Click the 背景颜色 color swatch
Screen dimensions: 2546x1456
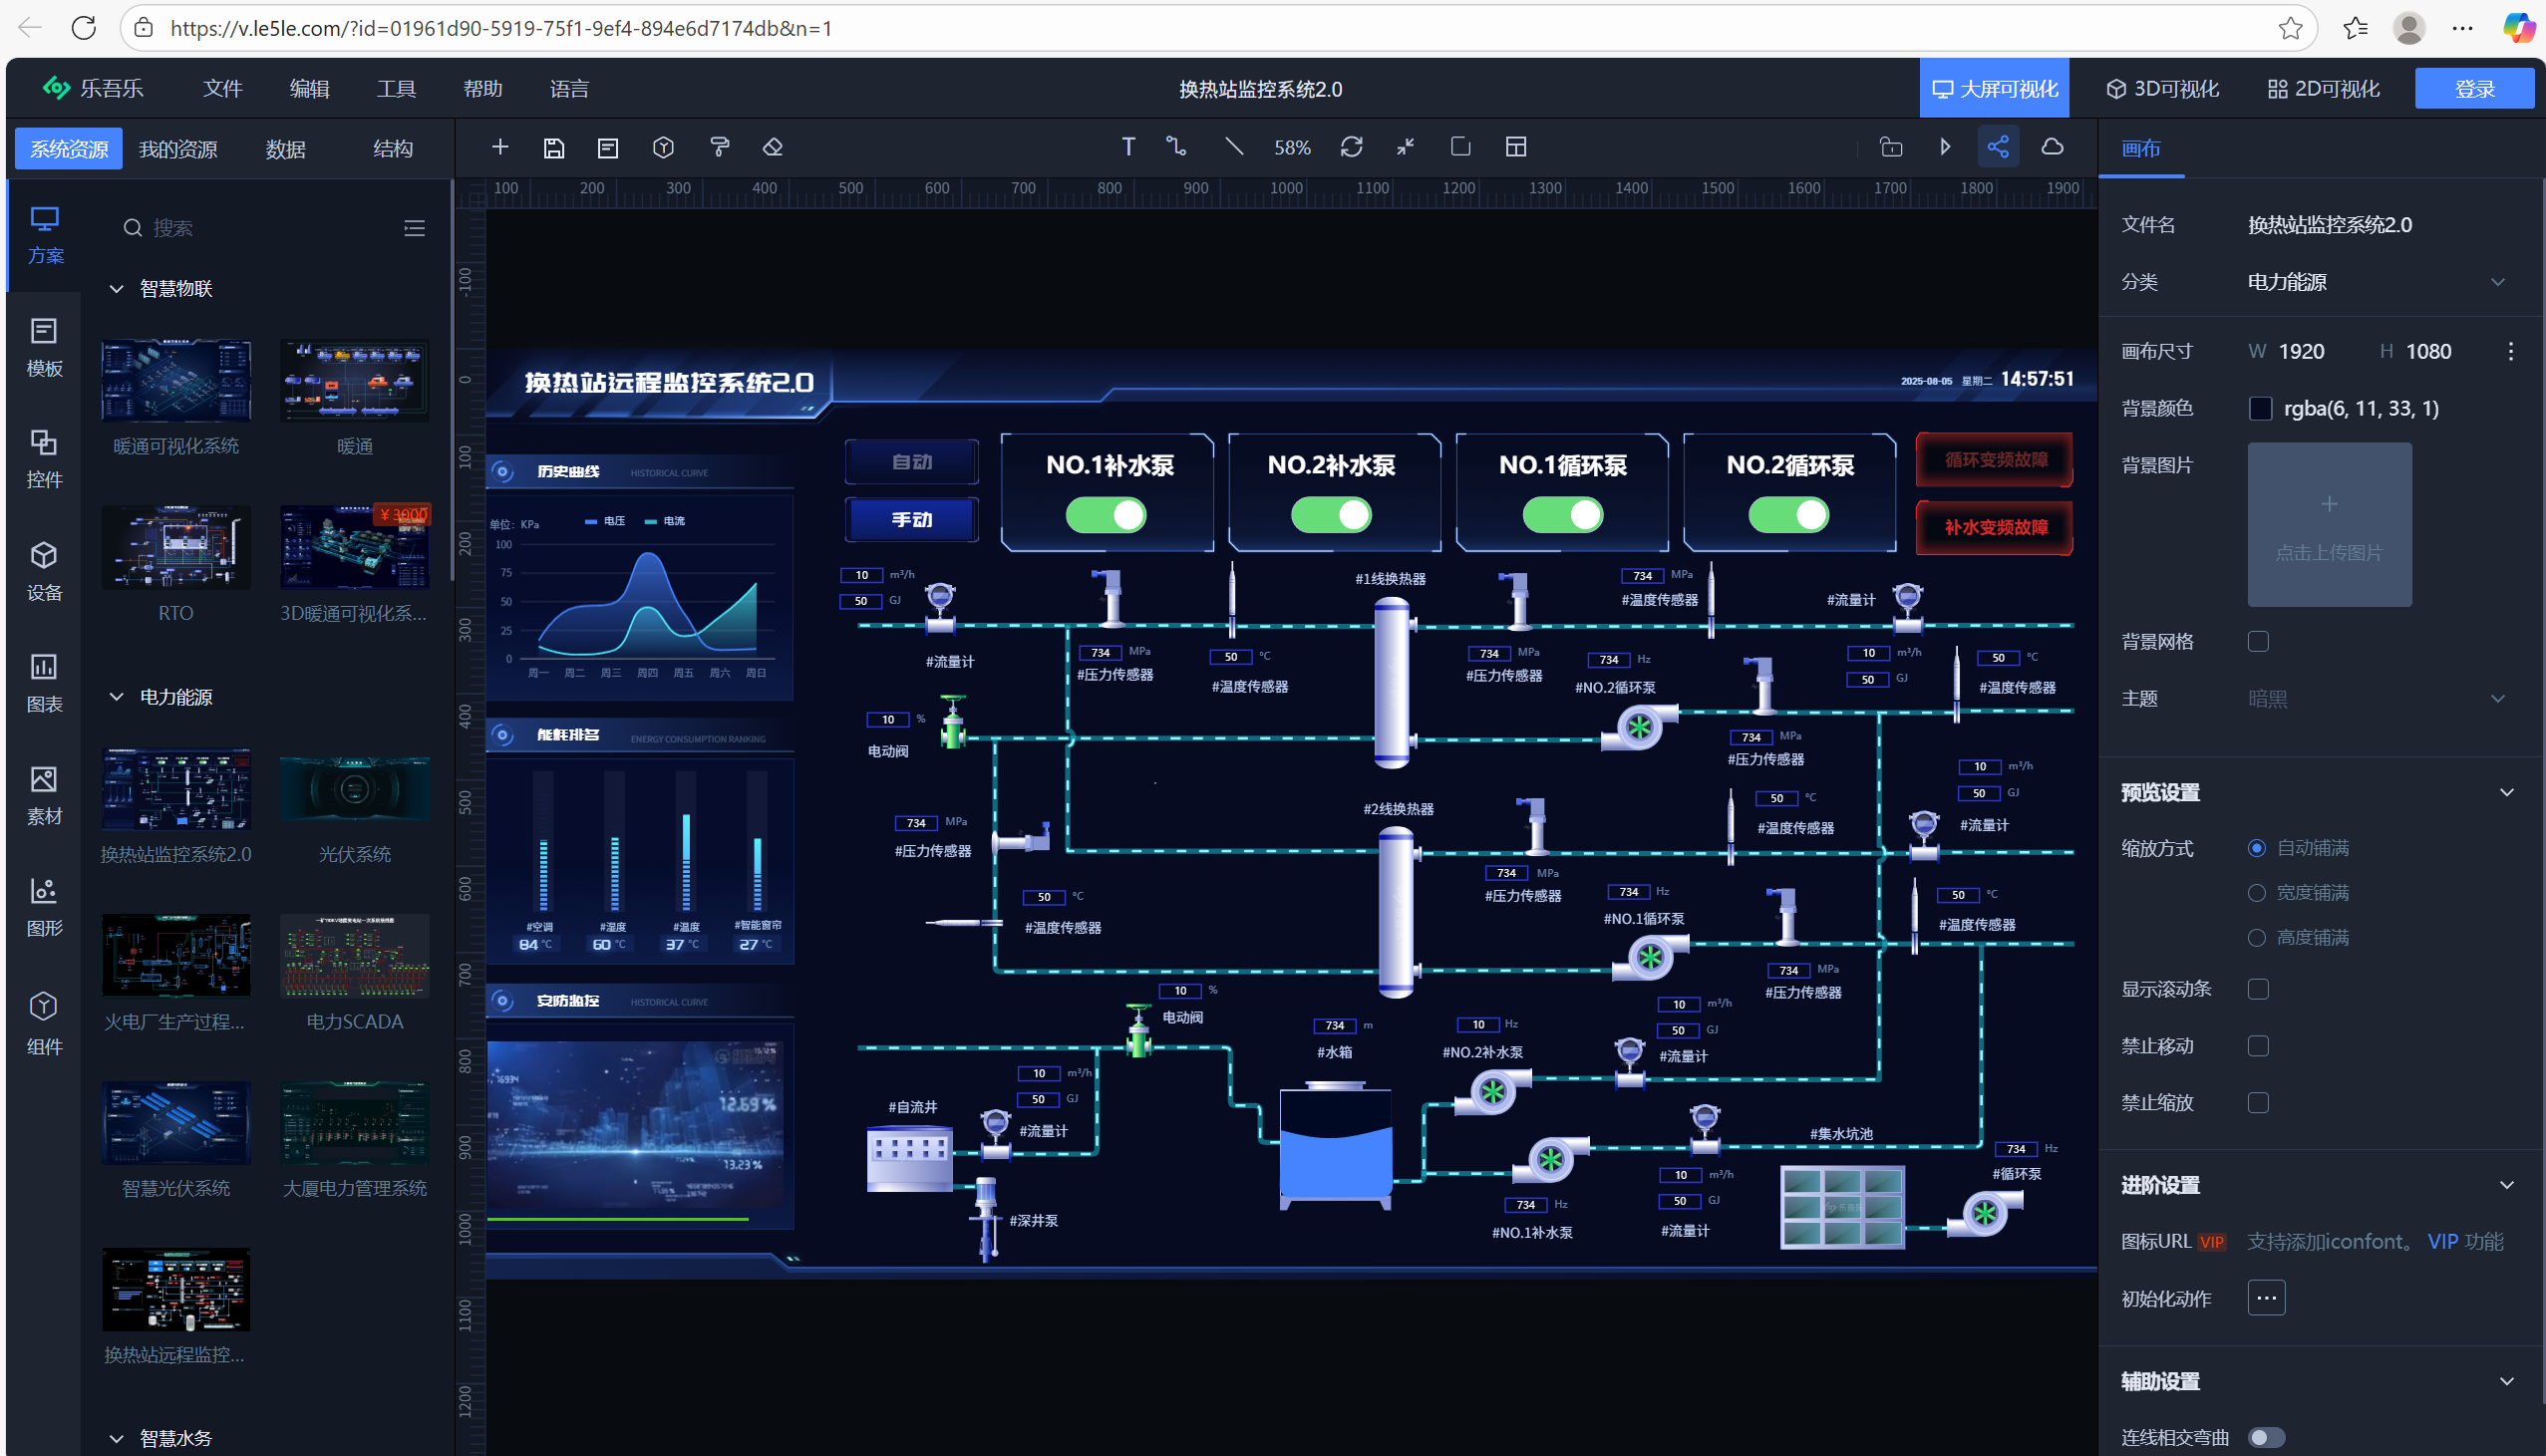pos(2259,408)
